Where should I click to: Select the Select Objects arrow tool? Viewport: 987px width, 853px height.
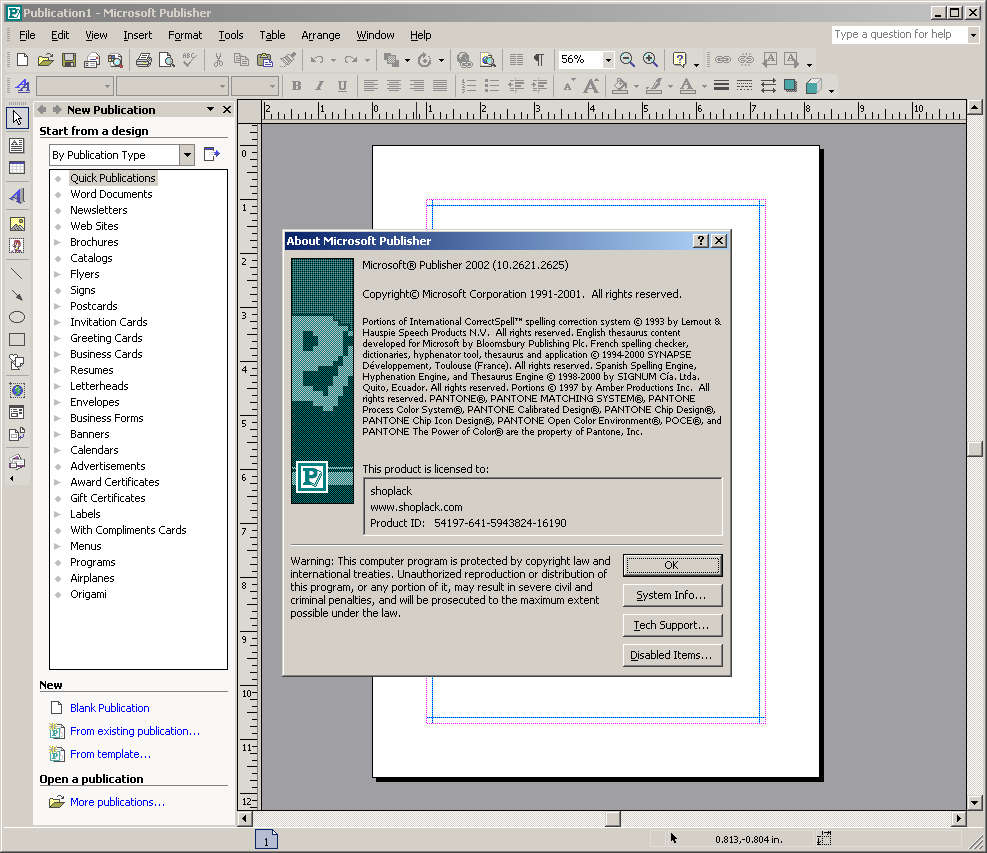point(17,118)
